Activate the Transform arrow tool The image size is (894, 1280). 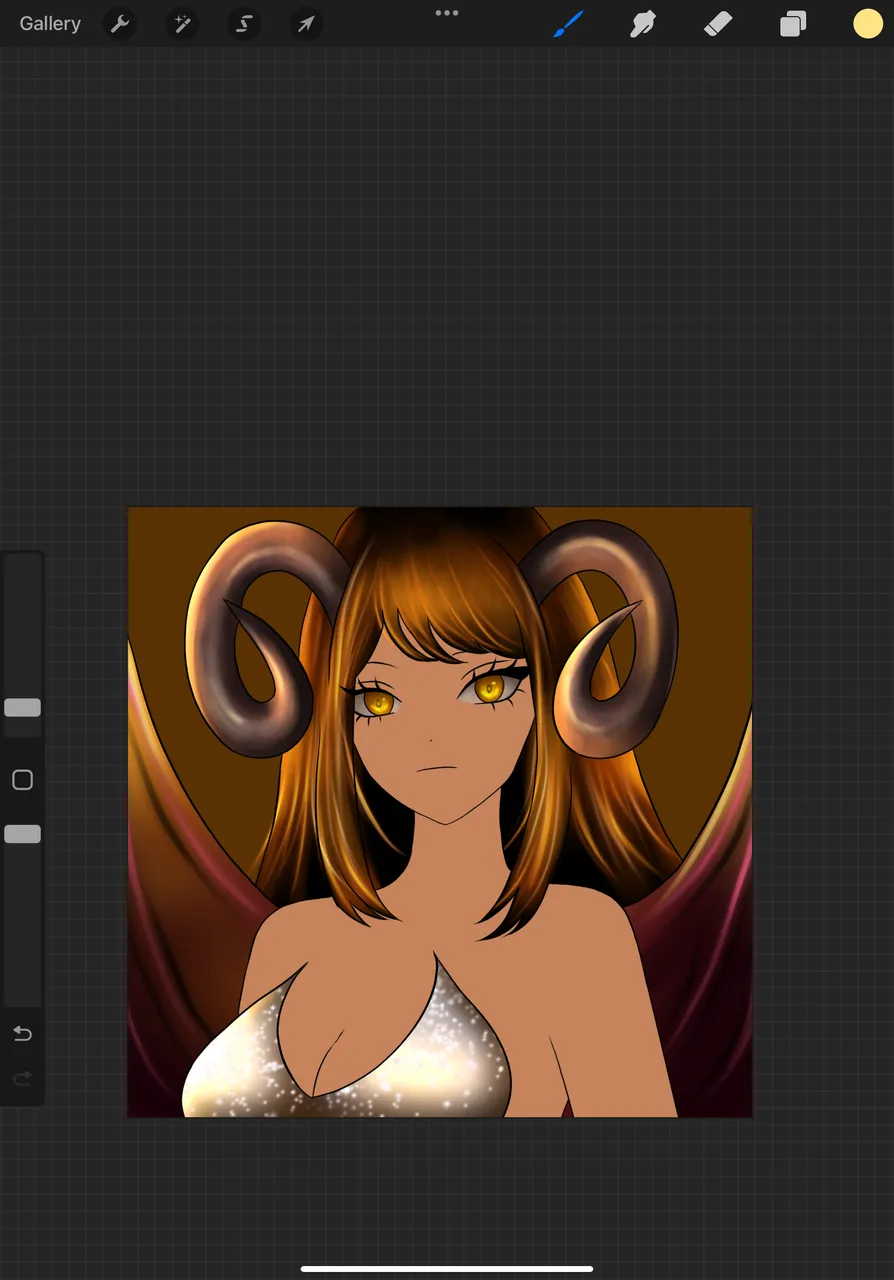pos(306,24)
